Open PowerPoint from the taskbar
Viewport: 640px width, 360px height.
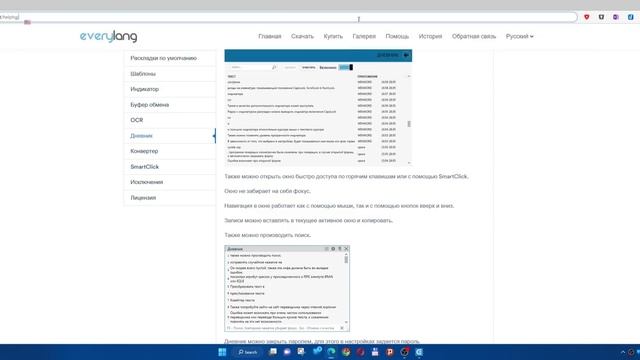tap(390, 352)
